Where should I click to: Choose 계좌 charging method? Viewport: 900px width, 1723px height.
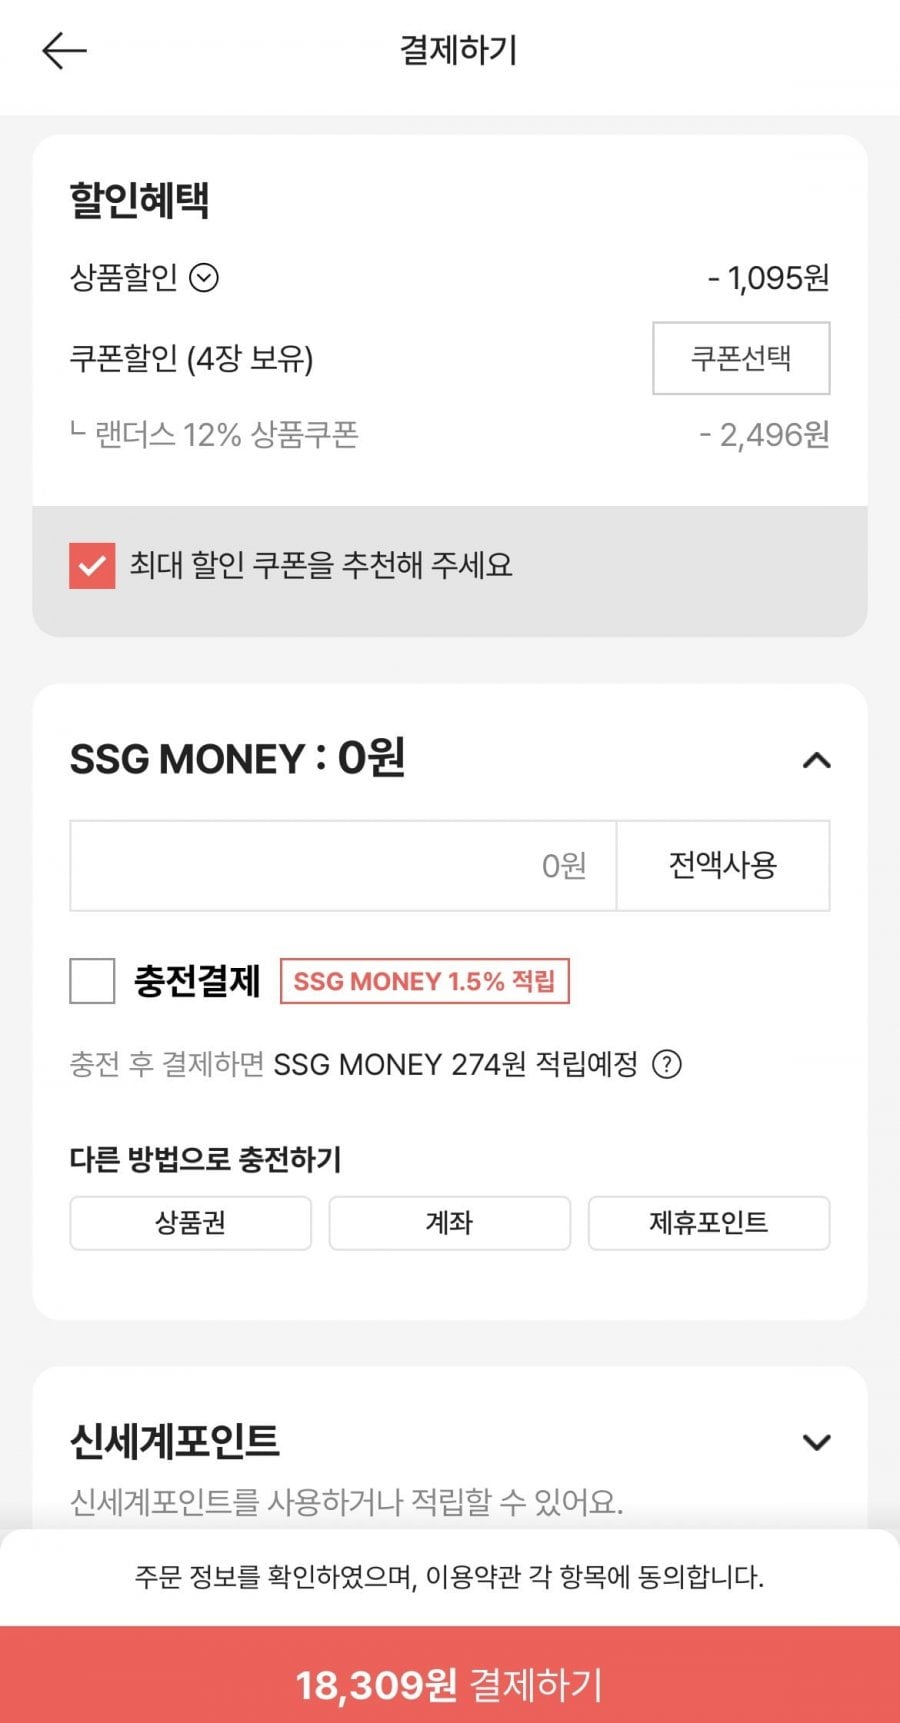pyautogui.click(x=449, y=1222)
